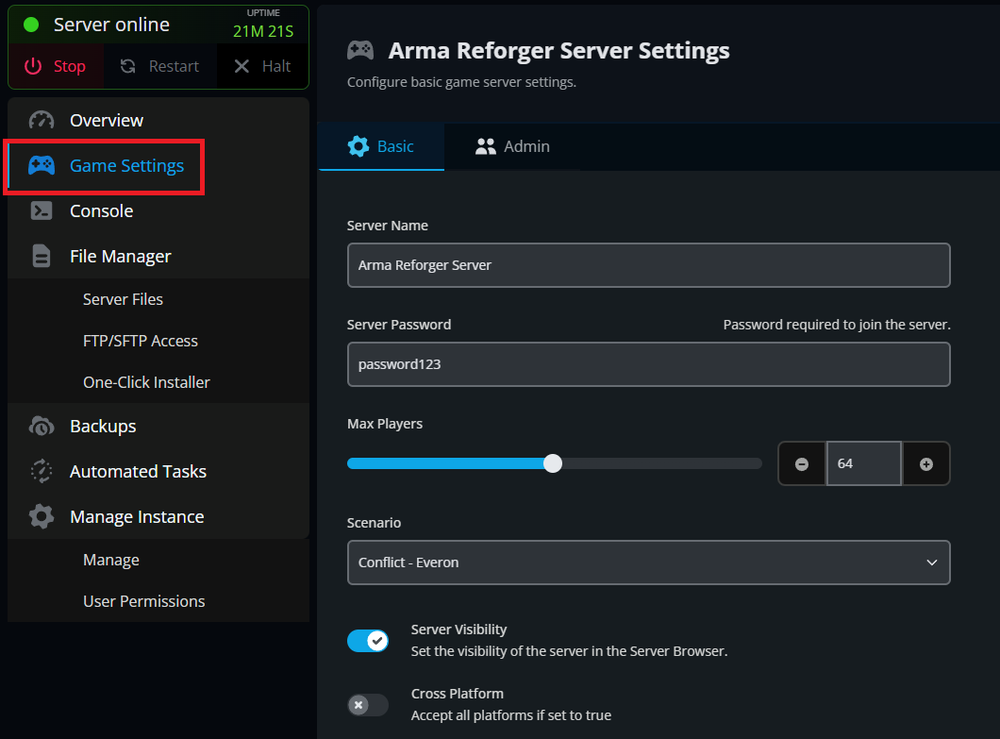Click the power icon on Stop

(33, 66)
